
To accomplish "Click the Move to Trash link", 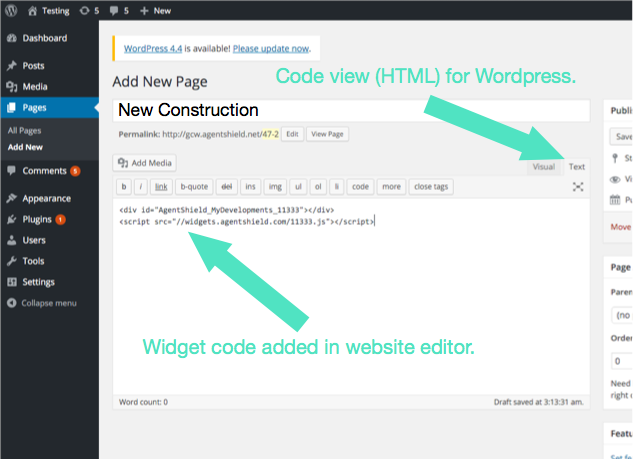I will [x=621, y=227].
